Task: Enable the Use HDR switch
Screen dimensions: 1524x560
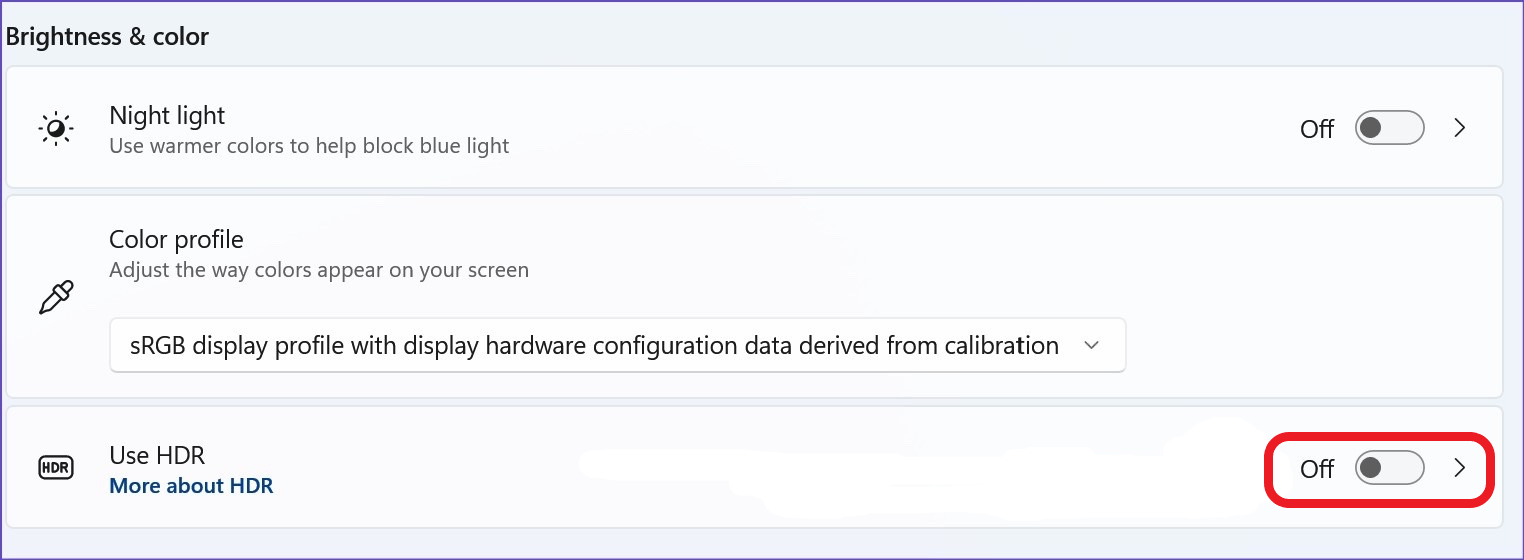Action: (x=1389, y=467)
